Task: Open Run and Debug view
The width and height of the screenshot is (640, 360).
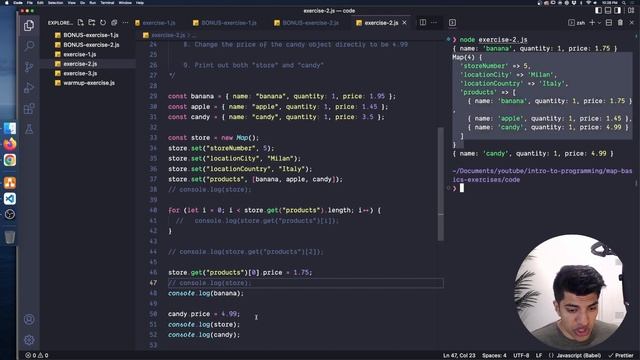Action: 29,87
